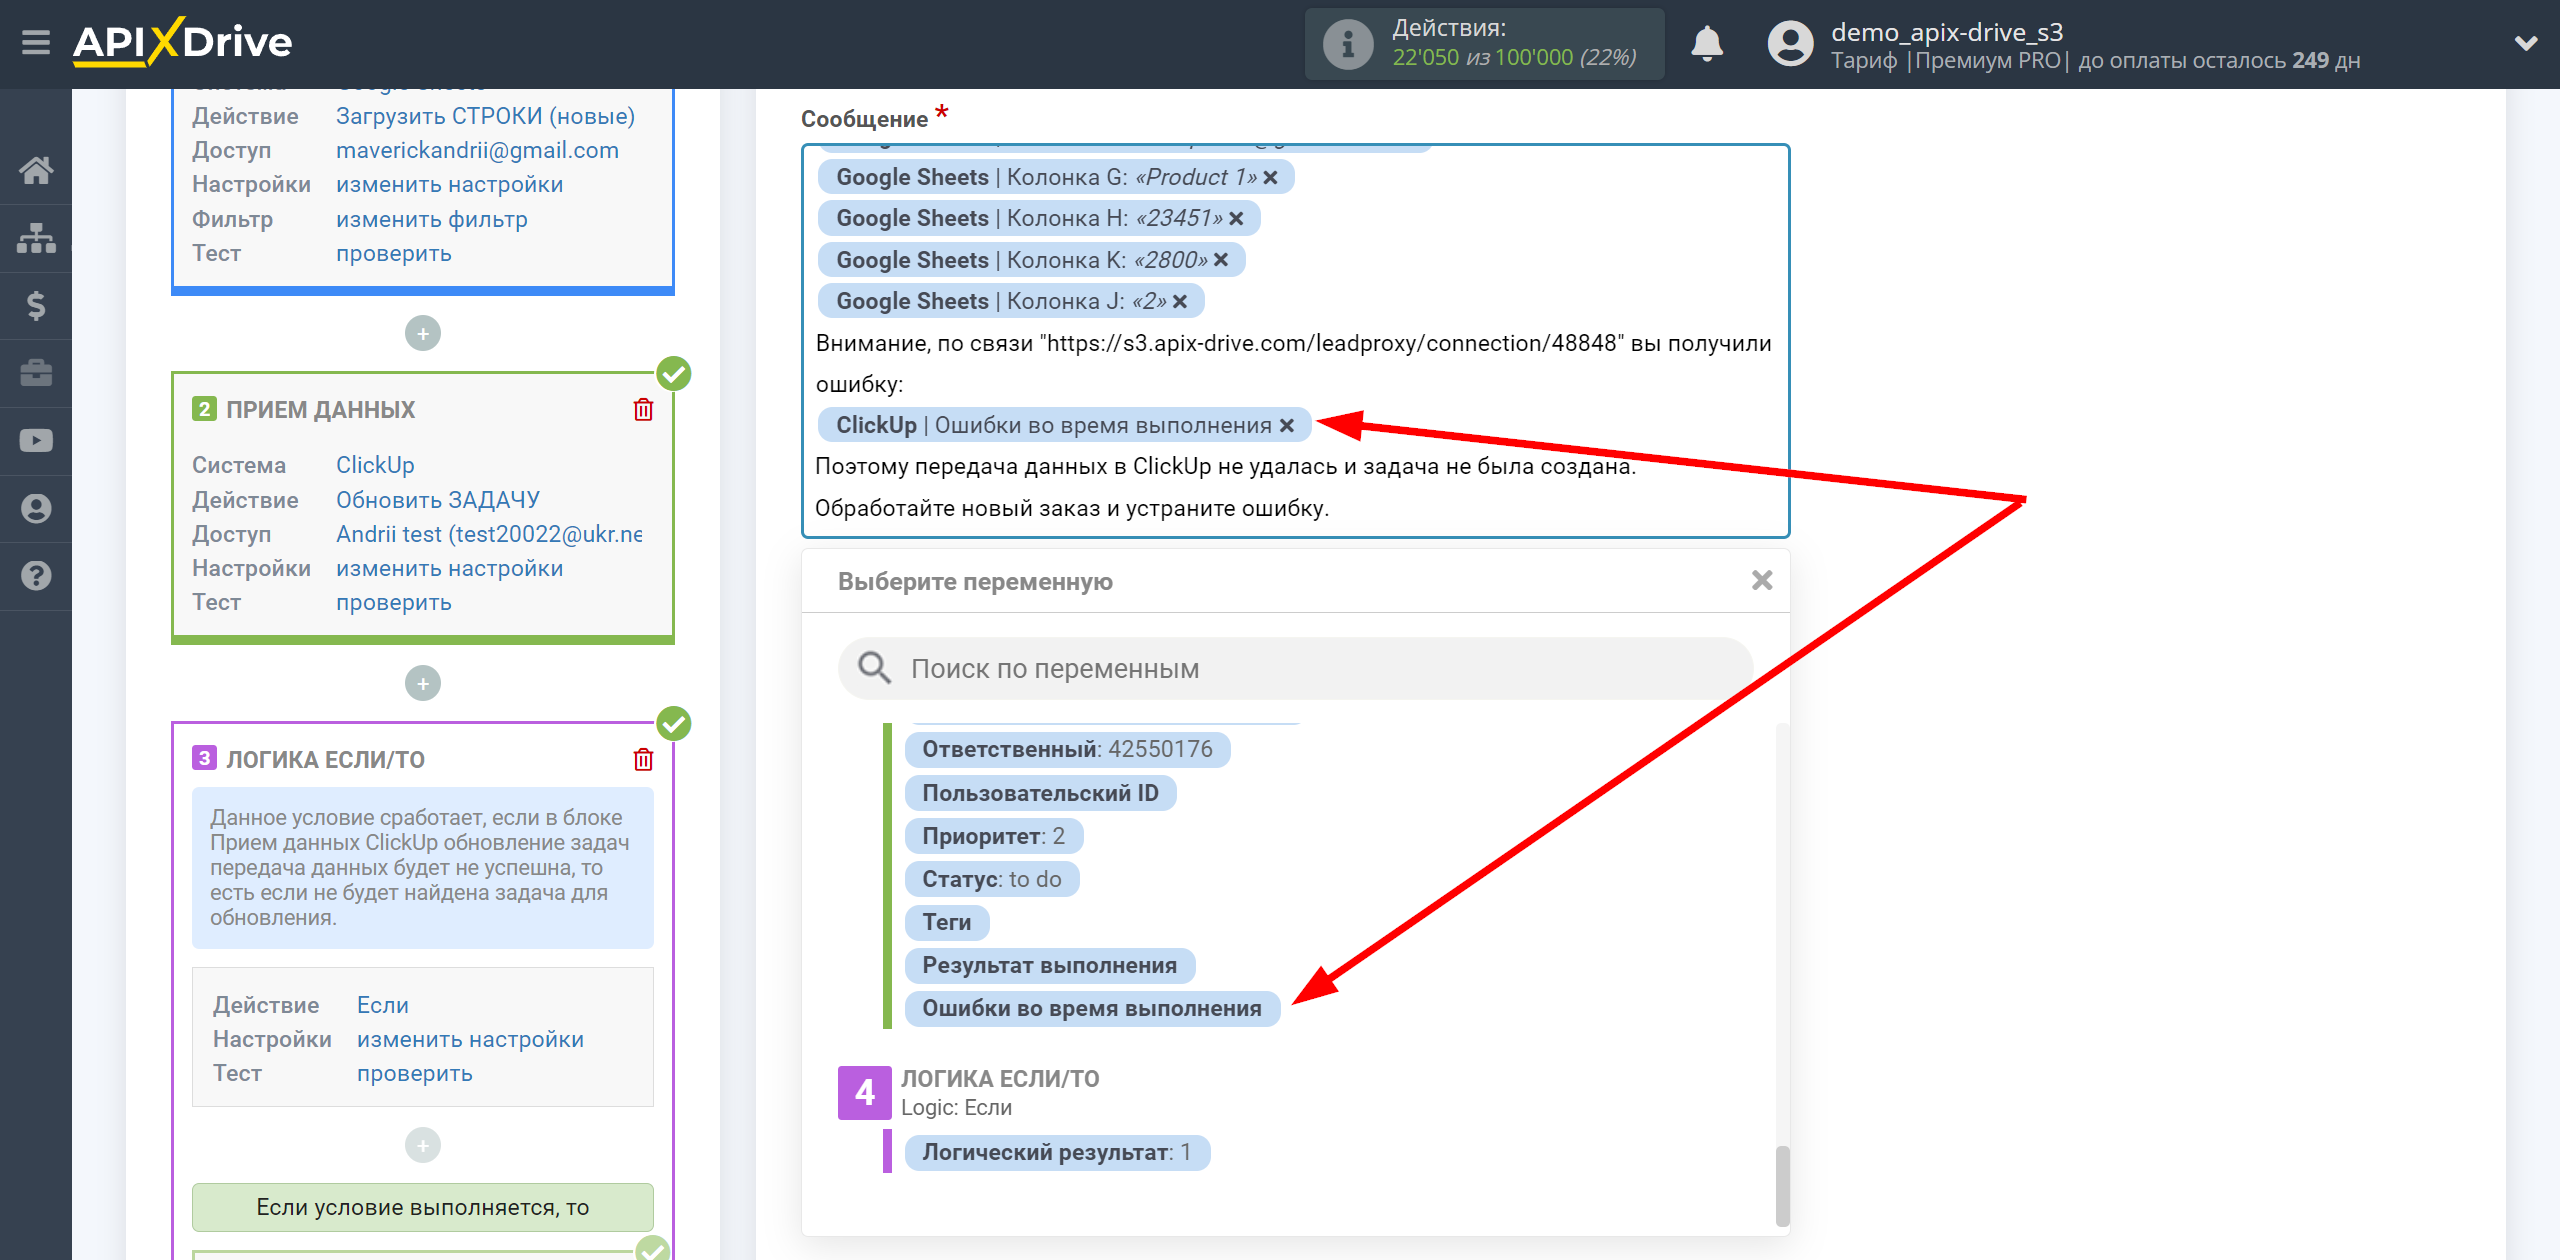Click изменить настройки in ClickUp block

click(x=449, y=568)
